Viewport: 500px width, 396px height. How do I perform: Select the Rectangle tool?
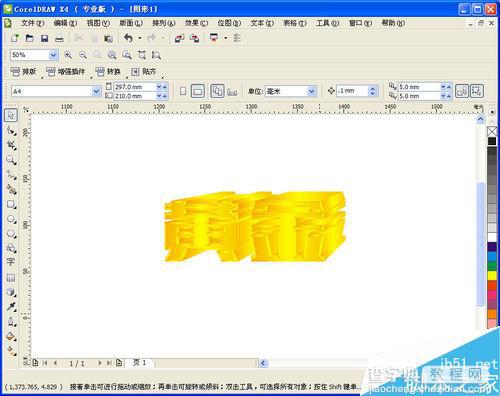pyautogui.click(x=11, y=204)
